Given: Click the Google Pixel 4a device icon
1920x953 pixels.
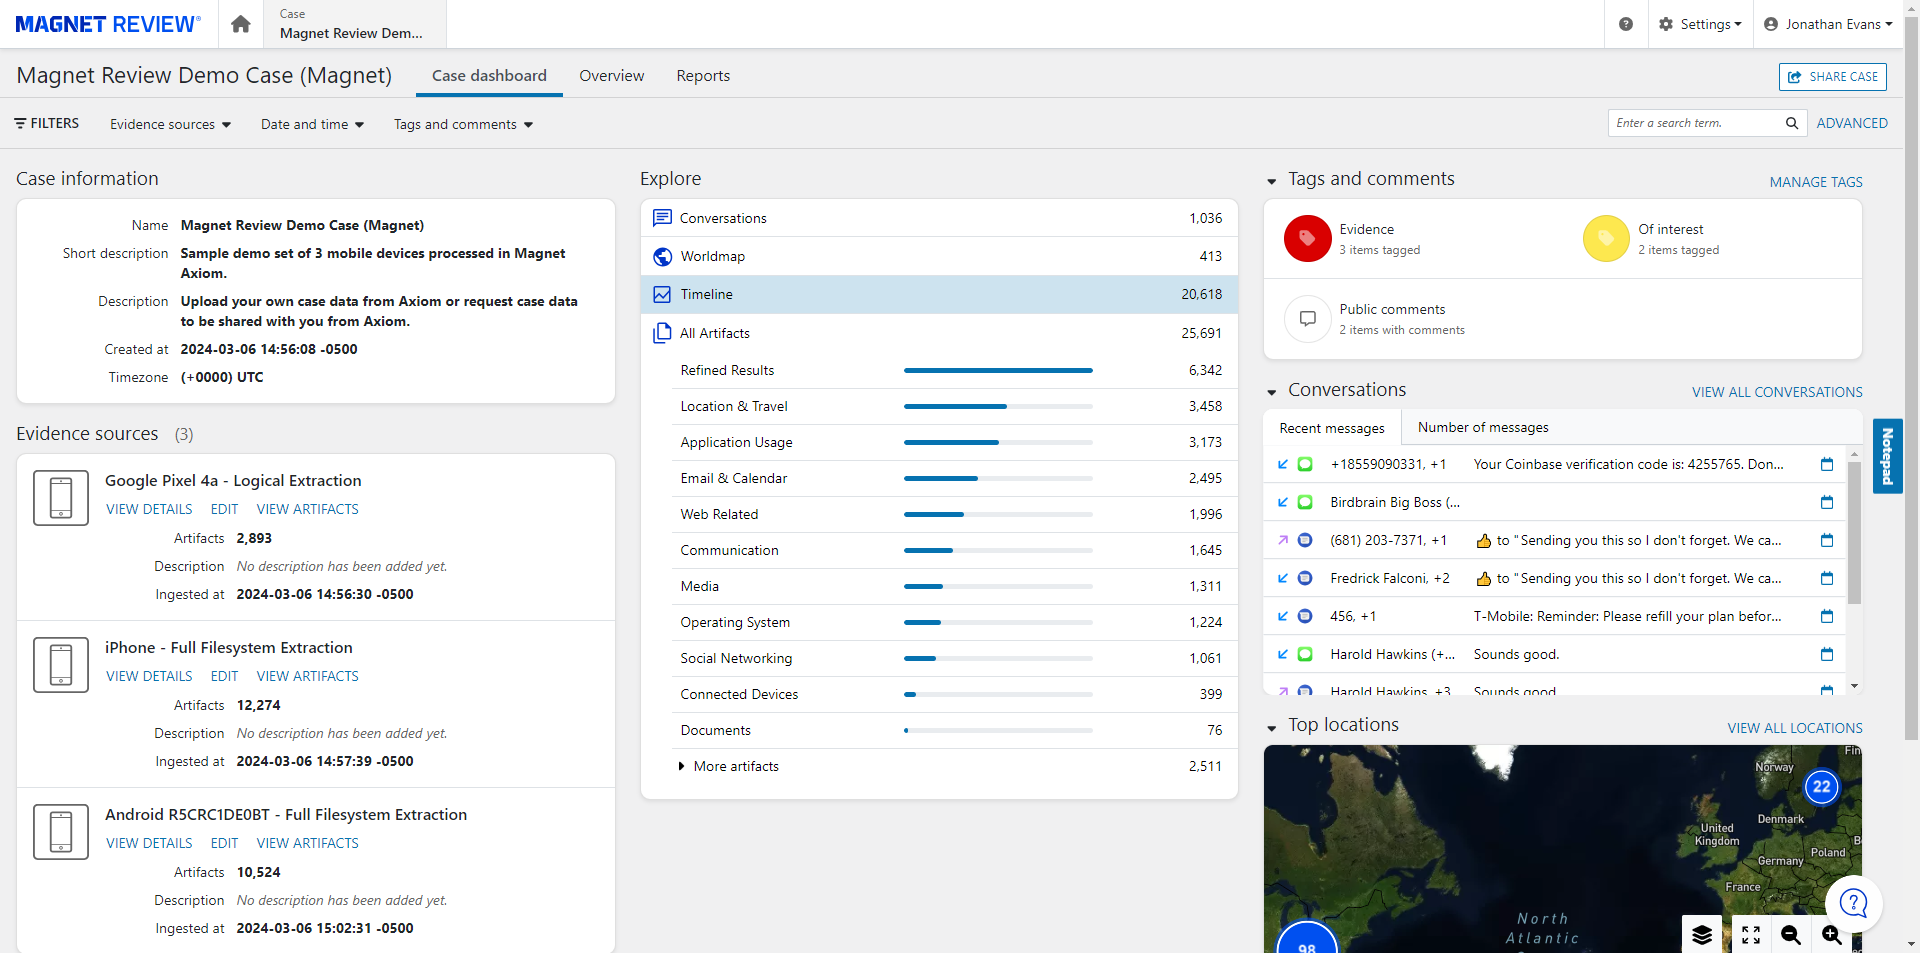Looking at the screenshot, I should coord(61,498).
